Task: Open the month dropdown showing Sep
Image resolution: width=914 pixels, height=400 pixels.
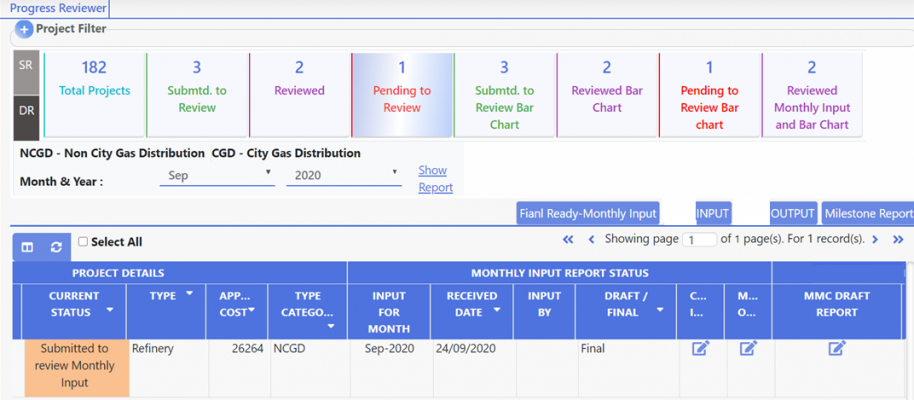Action: [217, 175]
